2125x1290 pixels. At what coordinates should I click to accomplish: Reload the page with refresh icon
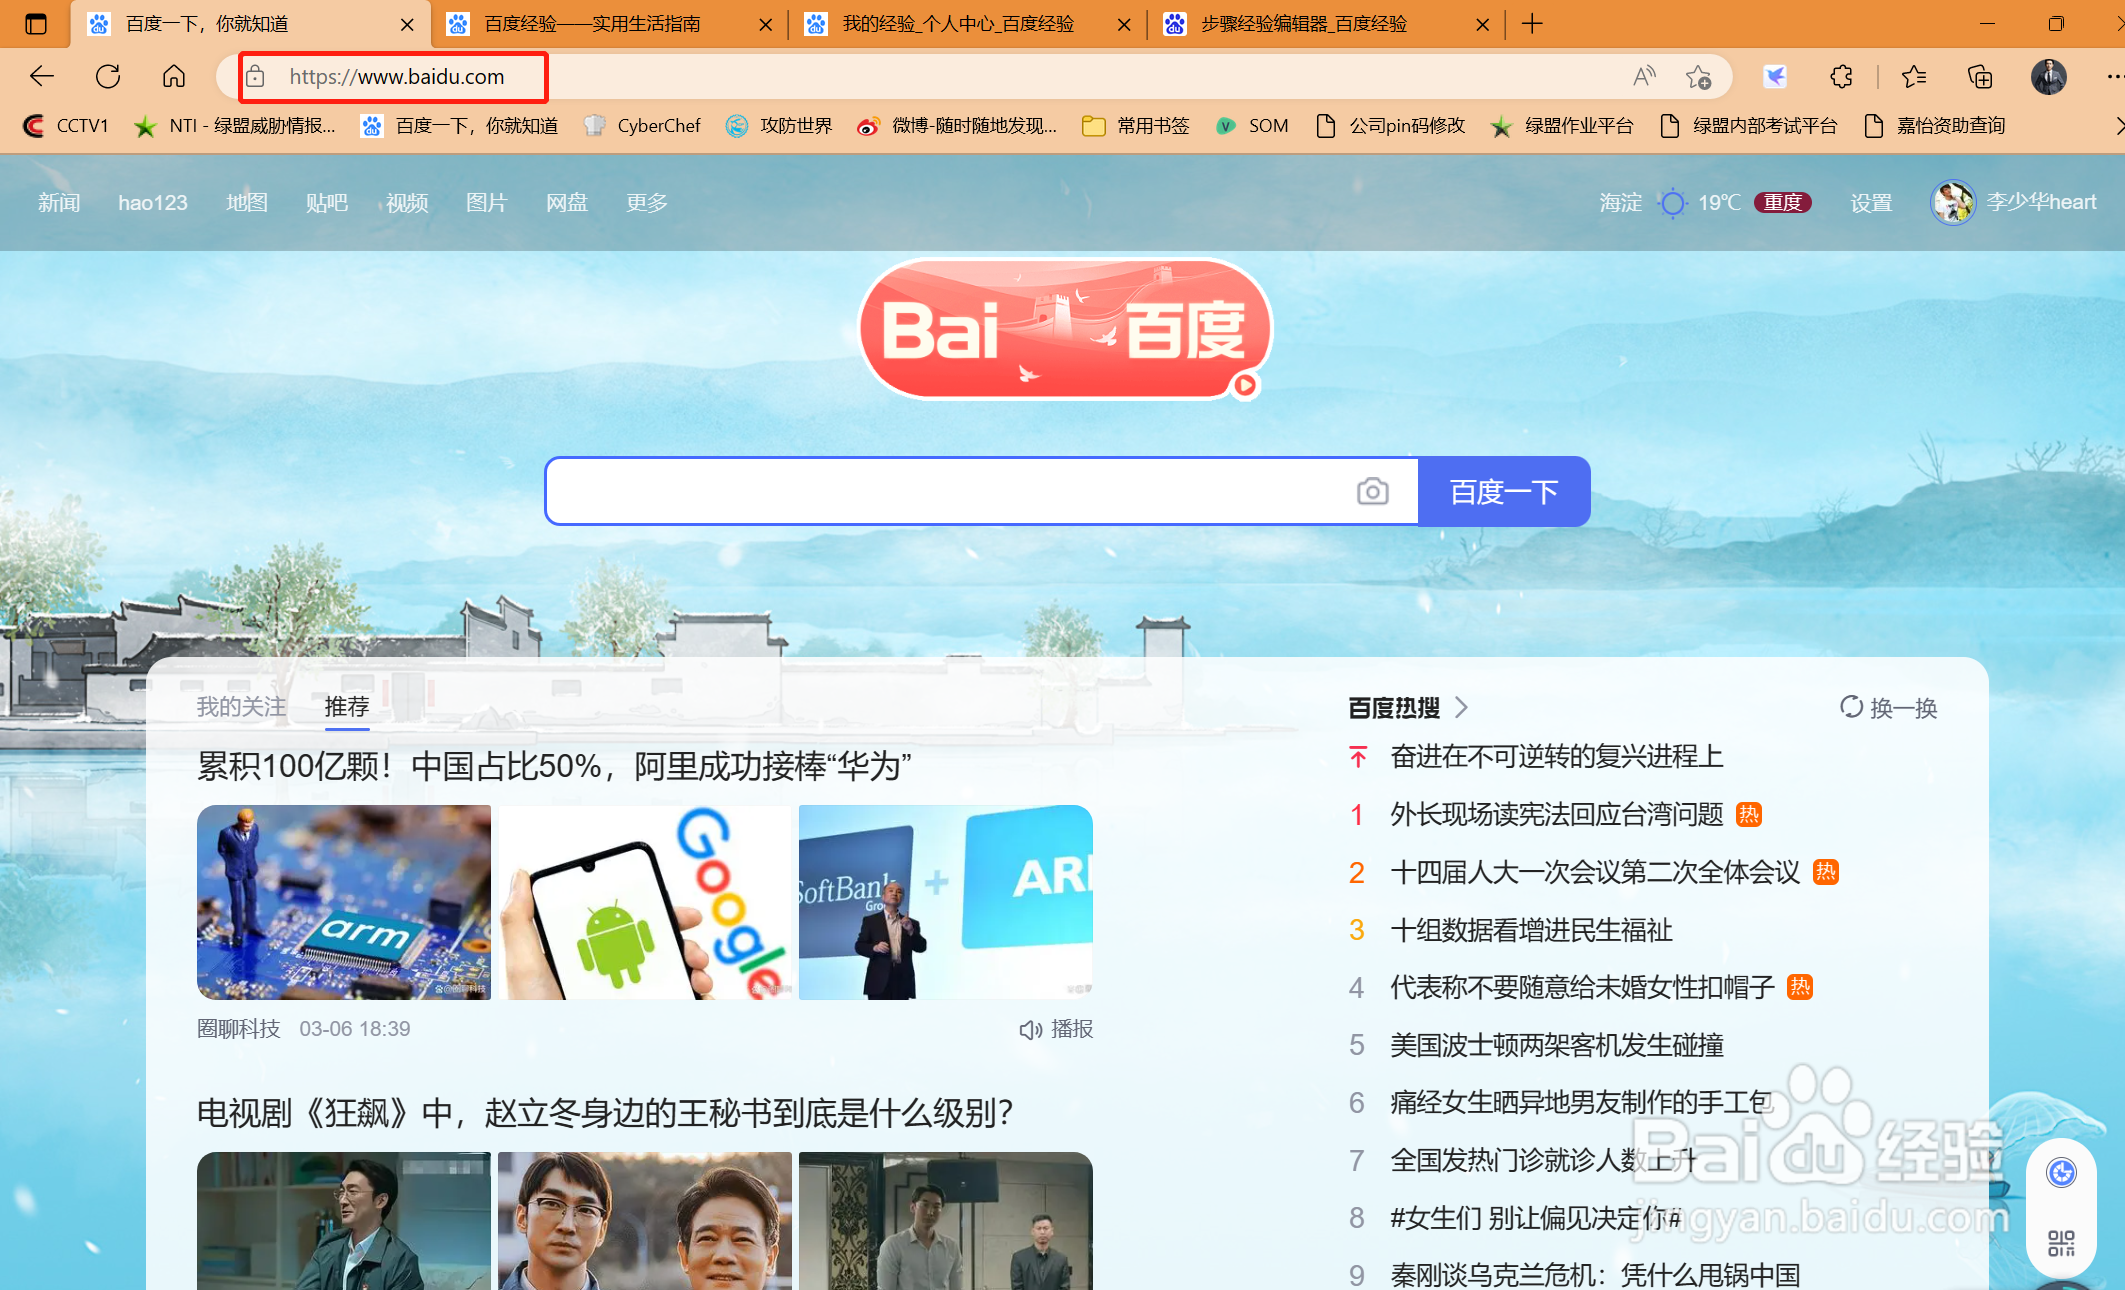coord(108,76)
